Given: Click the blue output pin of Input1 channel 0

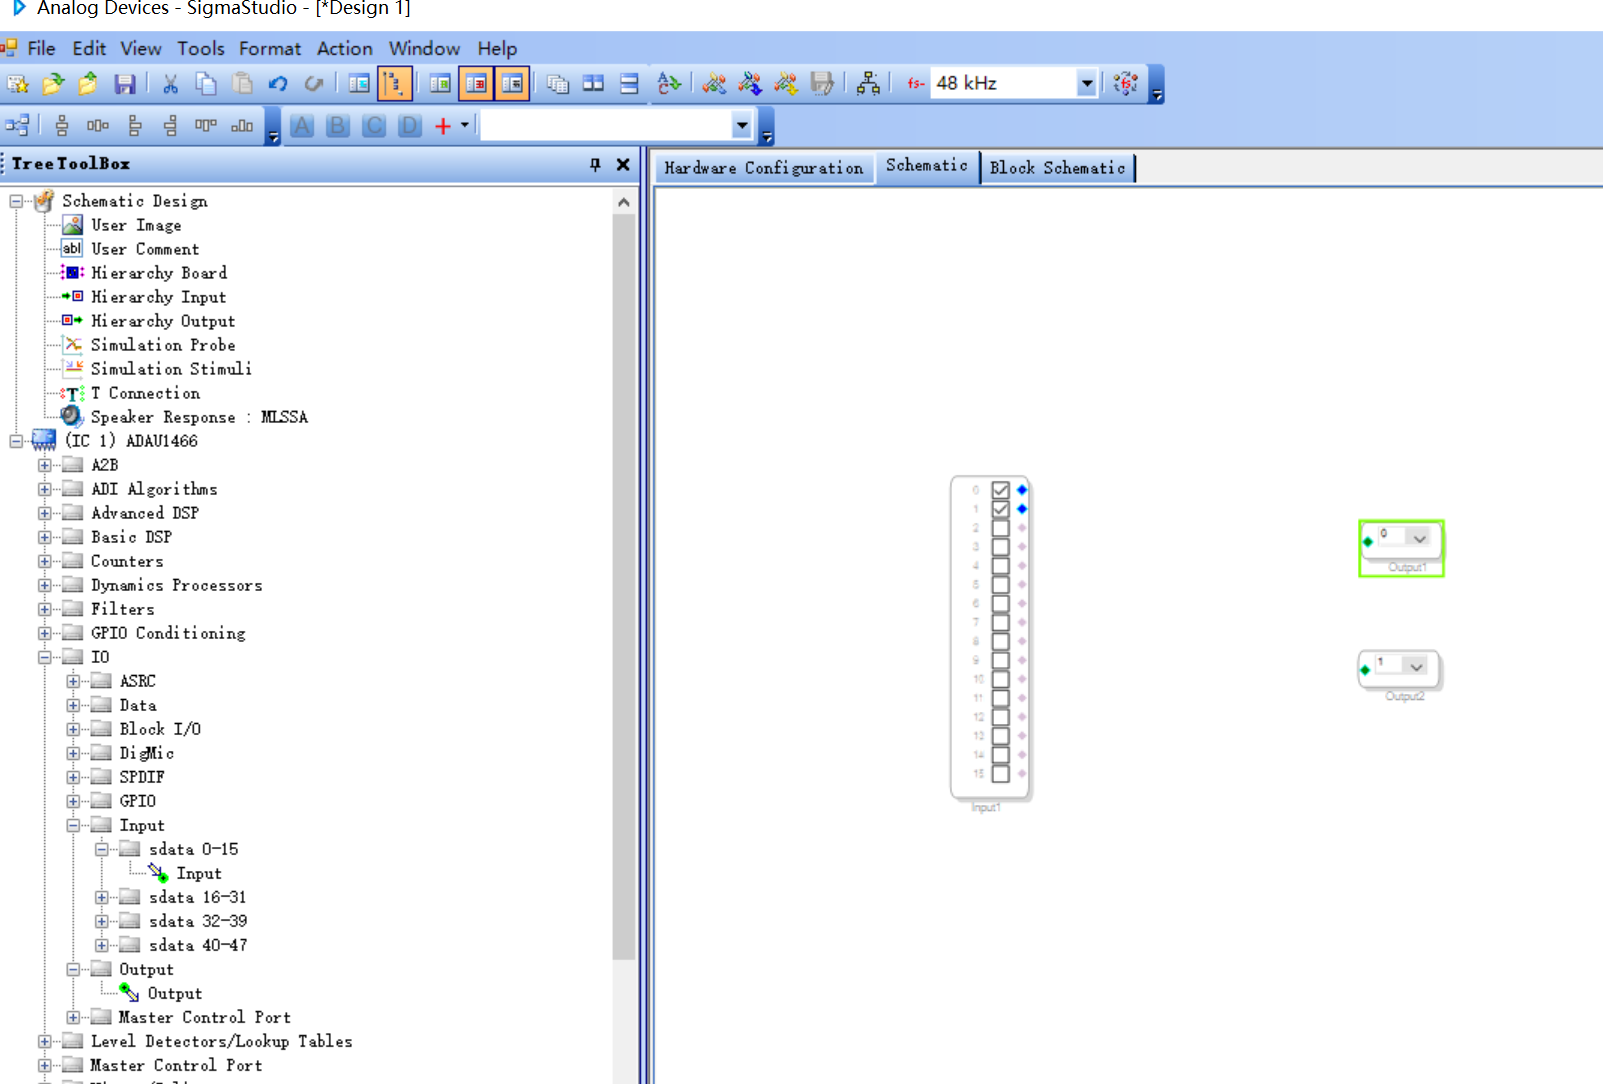Looking at the screenshot, I should [1022, 490].
